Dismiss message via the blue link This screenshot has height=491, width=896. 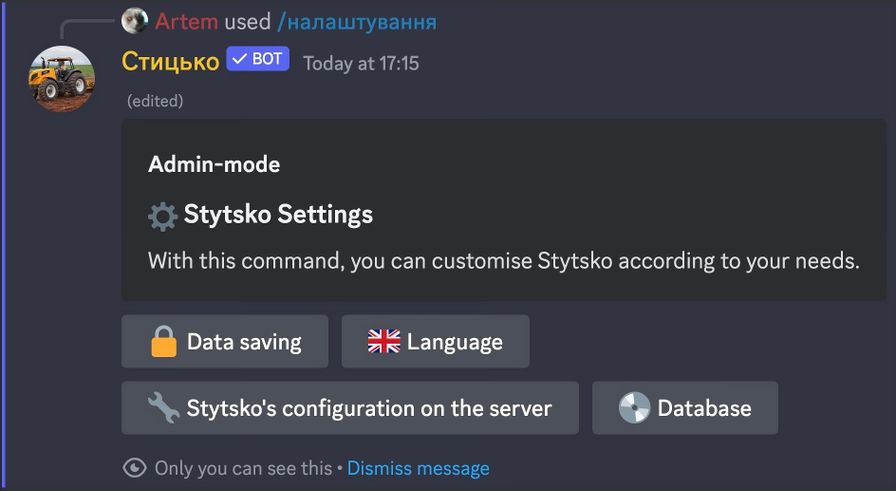pyautogui.click(x=418, y=468)
